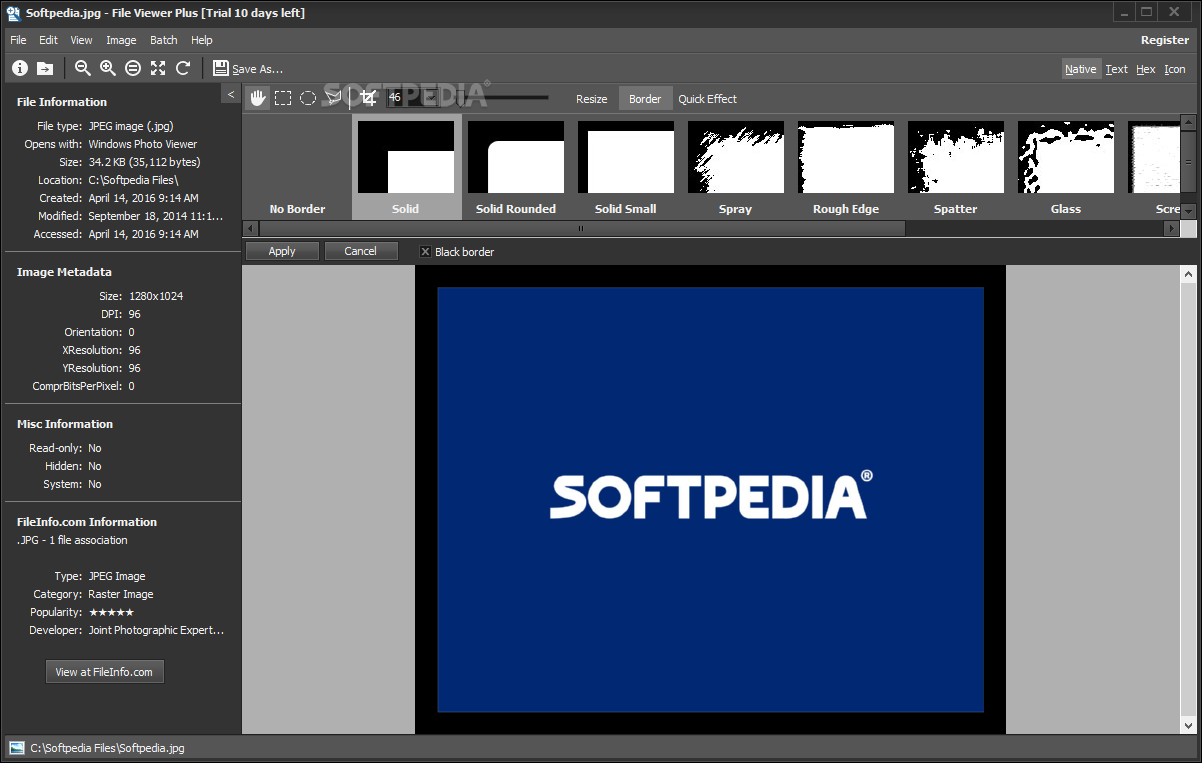Click the 'Windows Photo Viewer' value
1202x763 pixels.
(143, 144)
